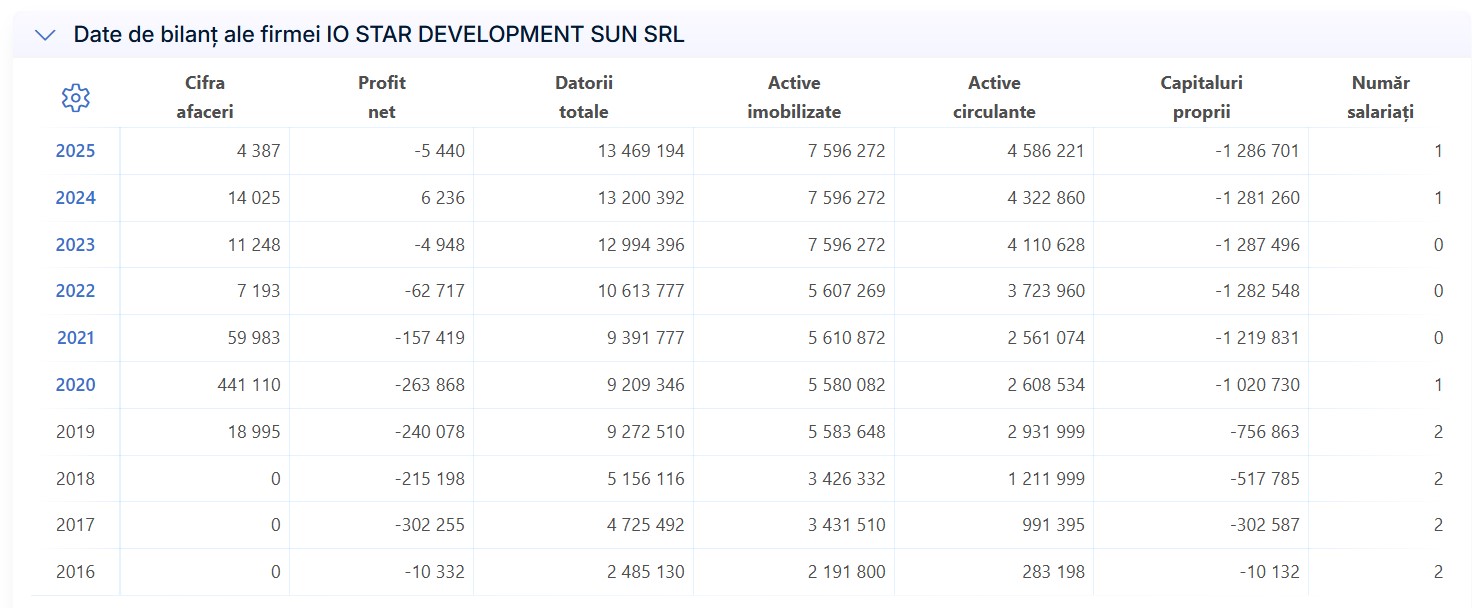This screenshot has height=608, width=1472.
Task: Click turnover value 441 110 for 2020
Action: [x=249, y=385]
